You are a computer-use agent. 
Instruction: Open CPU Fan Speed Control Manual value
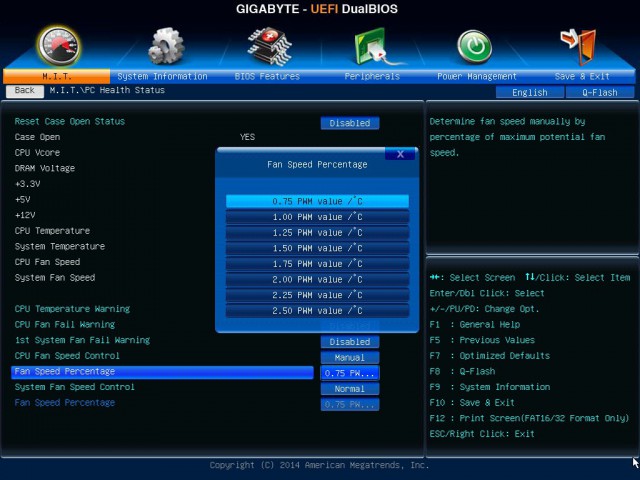(x=350, y=358)
